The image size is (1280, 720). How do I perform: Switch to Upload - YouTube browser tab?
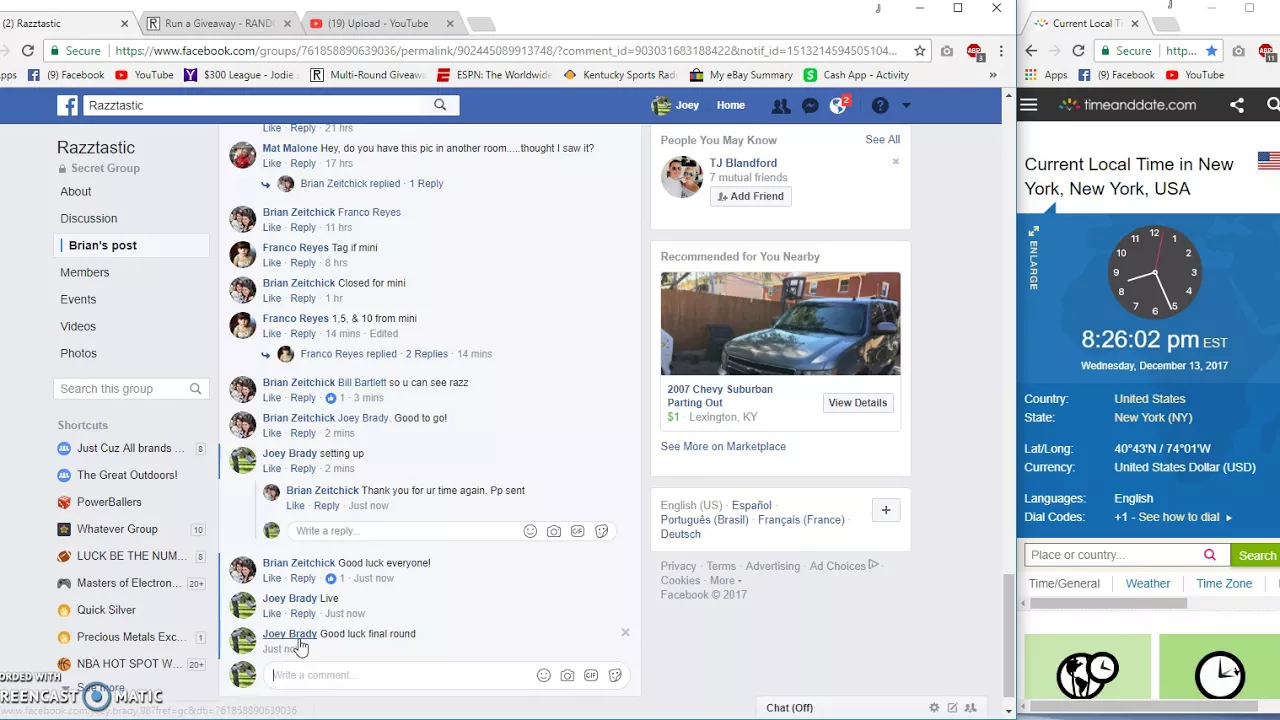click(x=380, y=23)
